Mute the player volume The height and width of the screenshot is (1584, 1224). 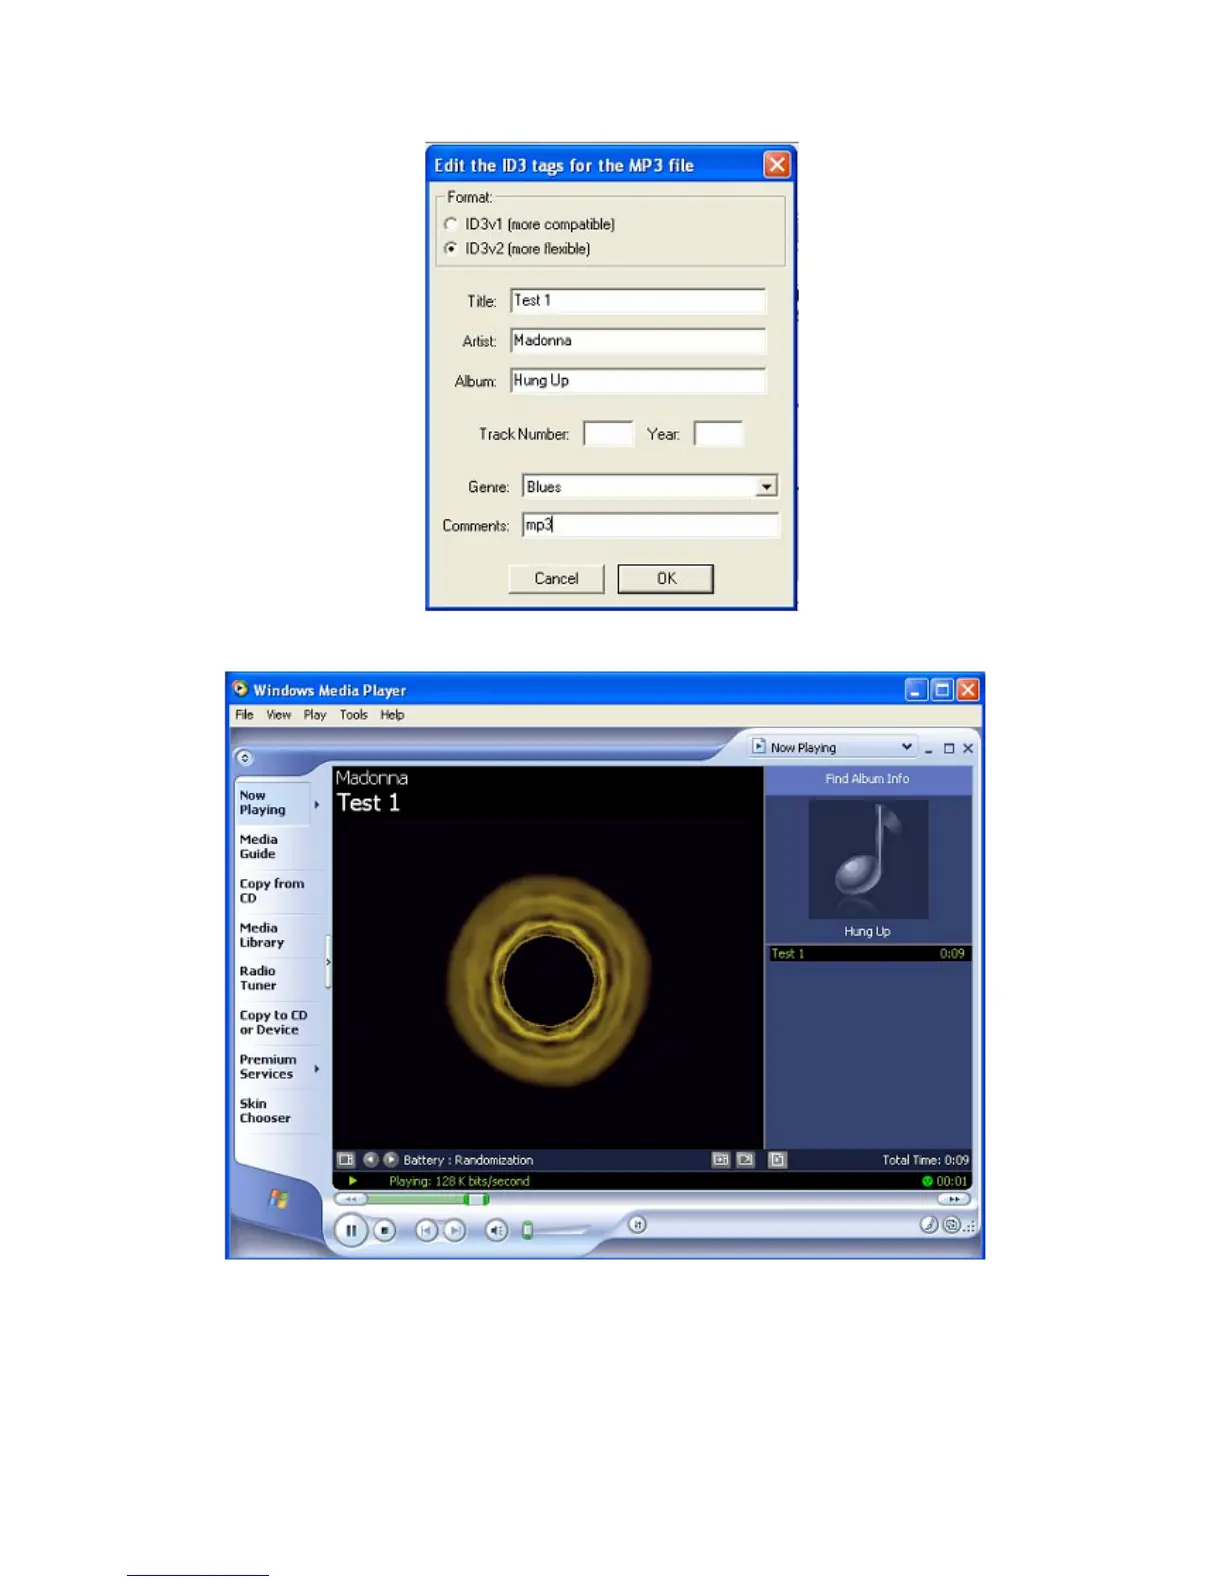496,1230
